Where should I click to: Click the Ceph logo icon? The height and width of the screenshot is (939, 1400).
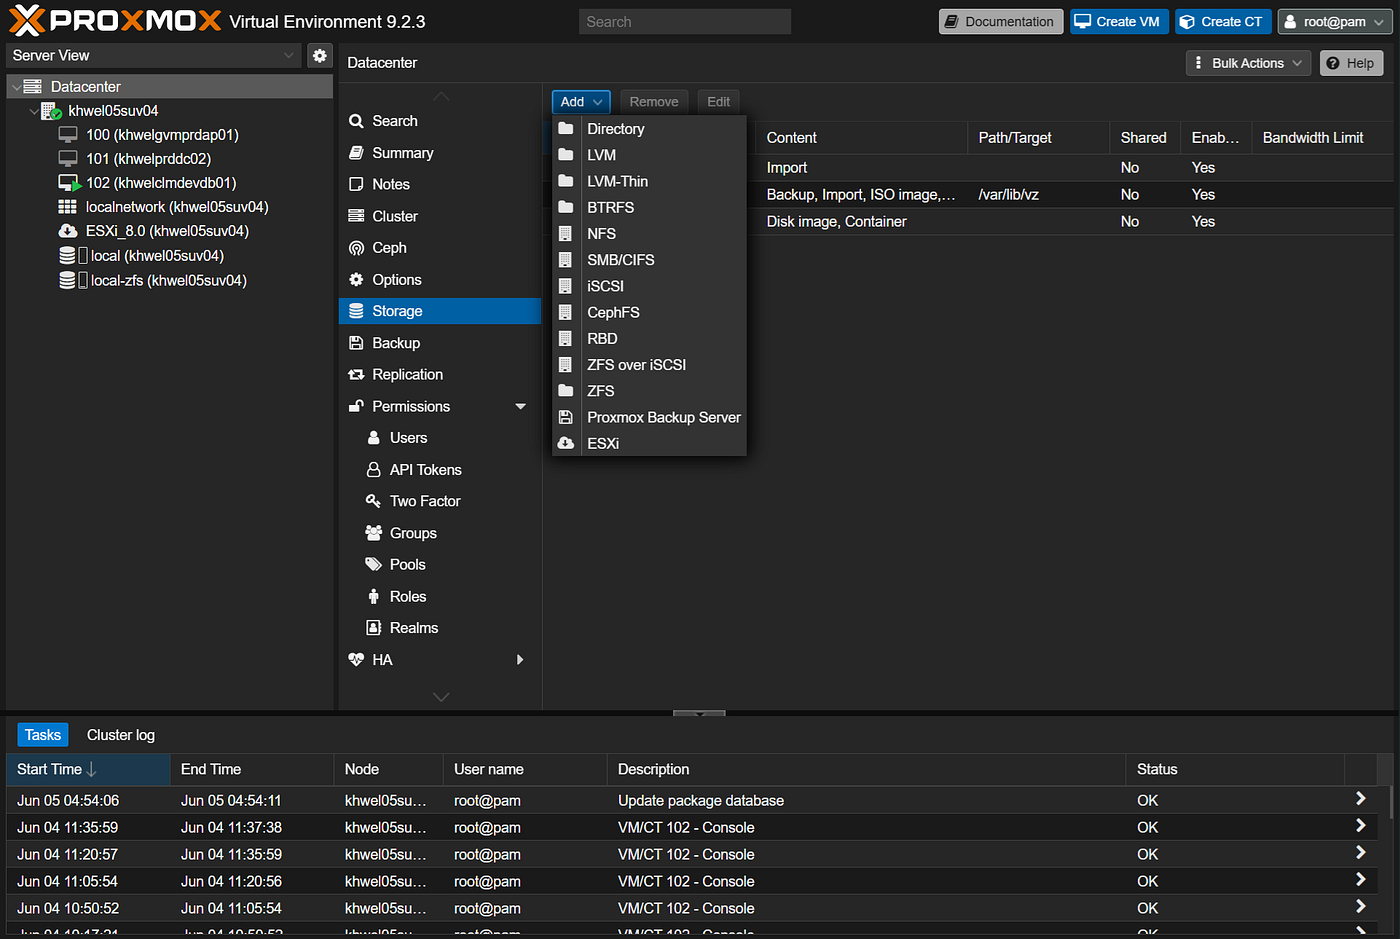356,248
